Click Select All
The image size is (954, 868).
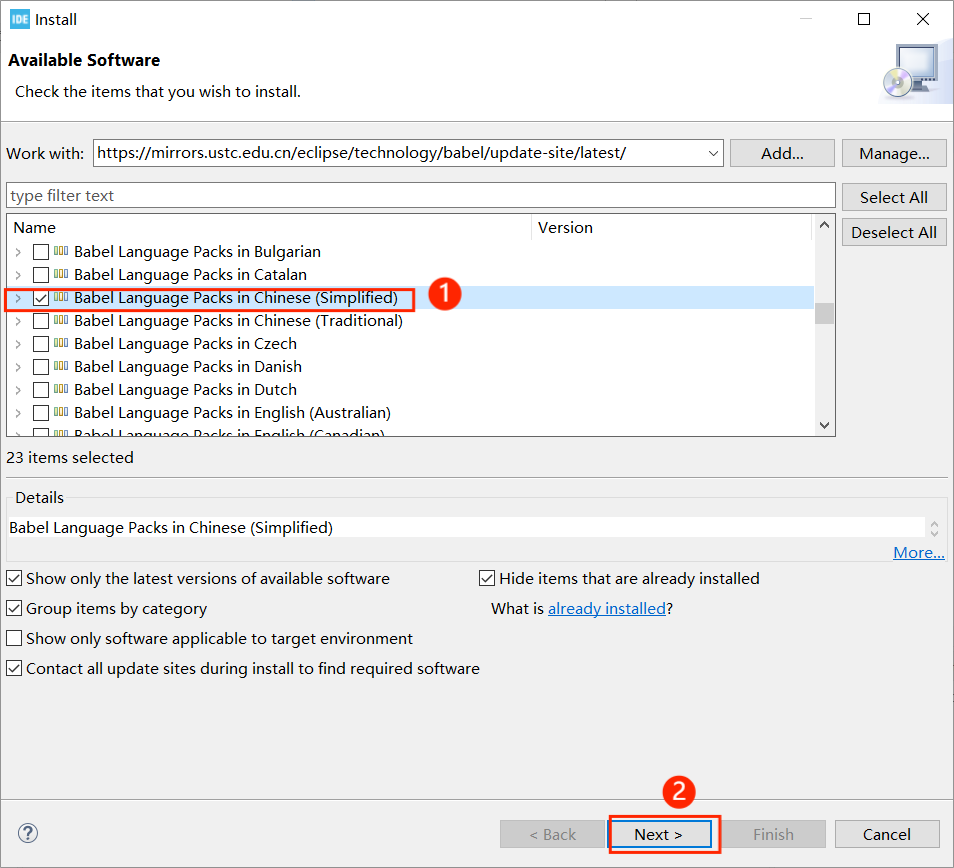click(x=894, y=197)
